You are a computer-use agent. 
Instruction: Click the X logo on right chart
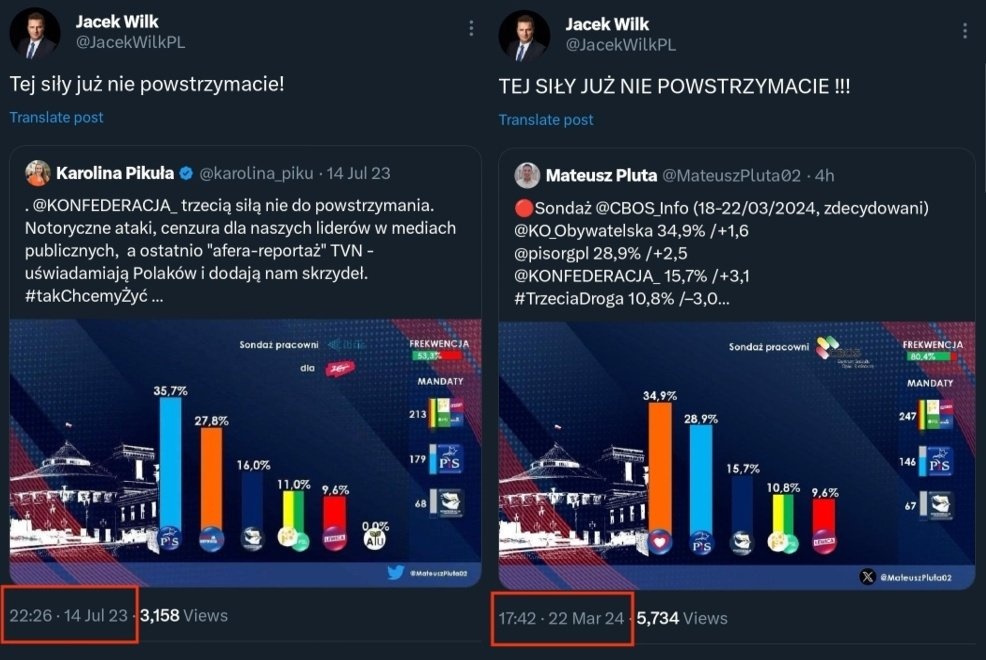coord(868,576)
